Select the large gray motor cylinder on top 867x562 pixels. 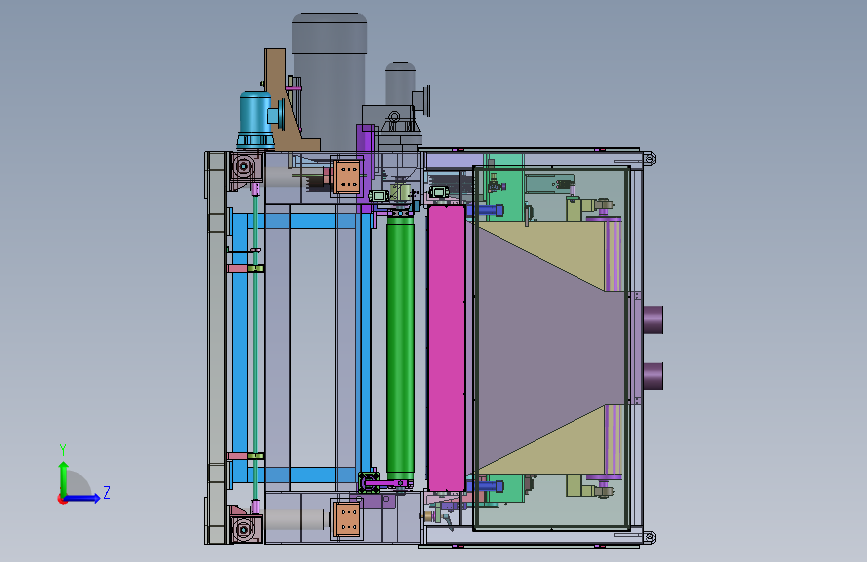coord(329,82)
